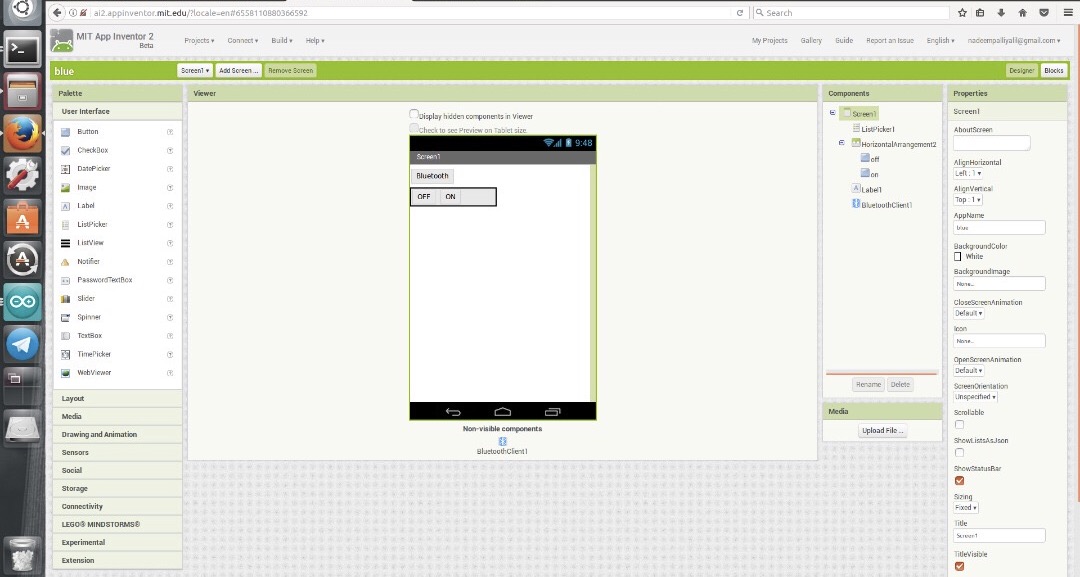Choose the Label palette component
This screenshot has height=577, width=1080.
click(x=85, y=206)
